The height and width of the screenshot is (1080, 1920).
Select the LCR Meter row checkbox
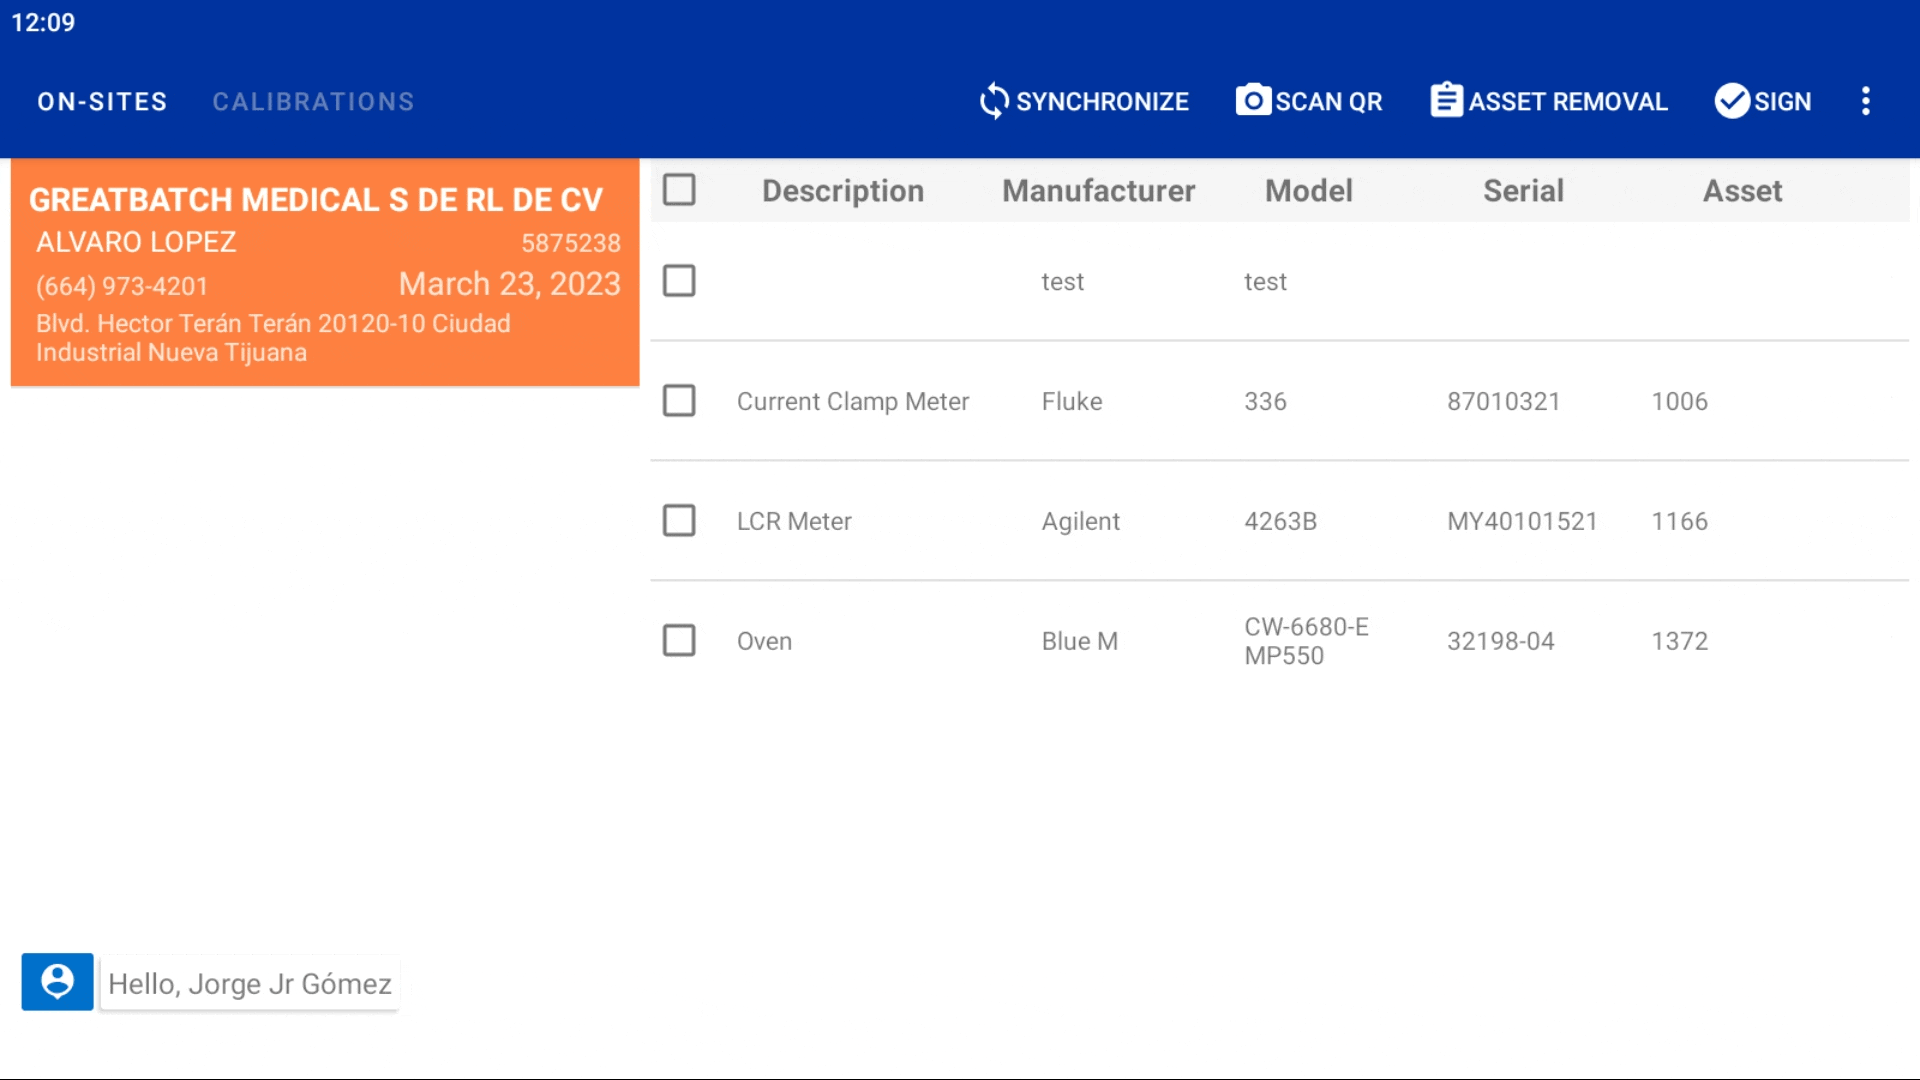point(679,521)
